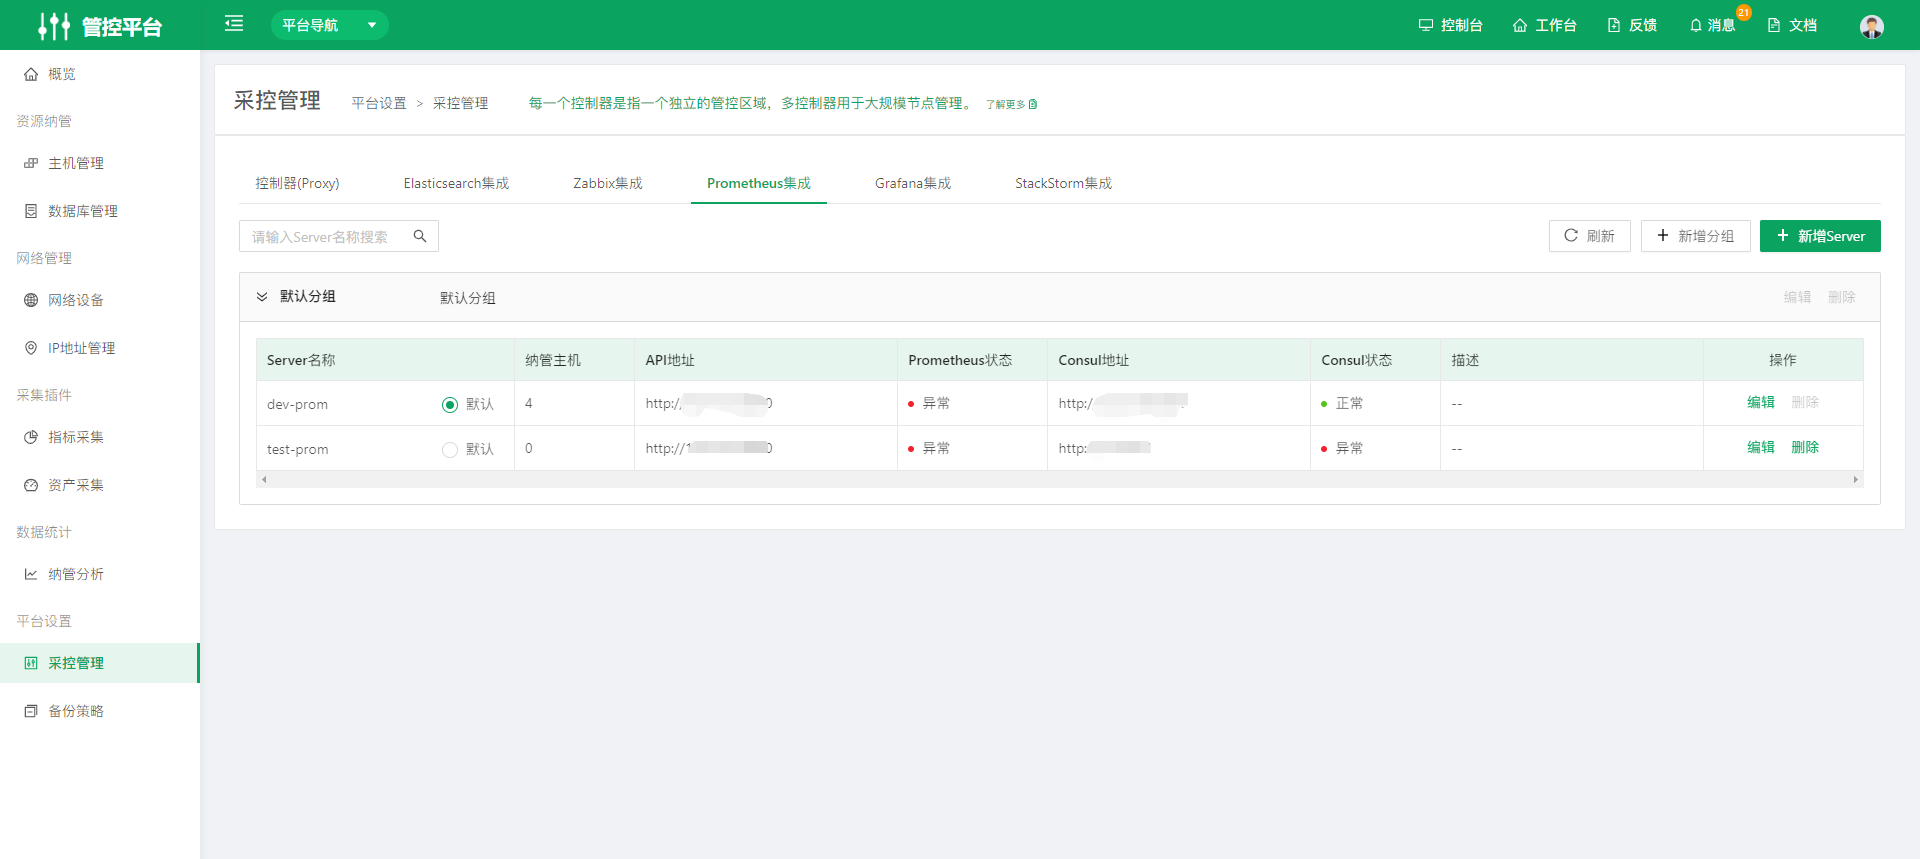This screenshot has width=1920, height=859.
Task: Open the 平台导航 dropdown
Action: [329, 25]
